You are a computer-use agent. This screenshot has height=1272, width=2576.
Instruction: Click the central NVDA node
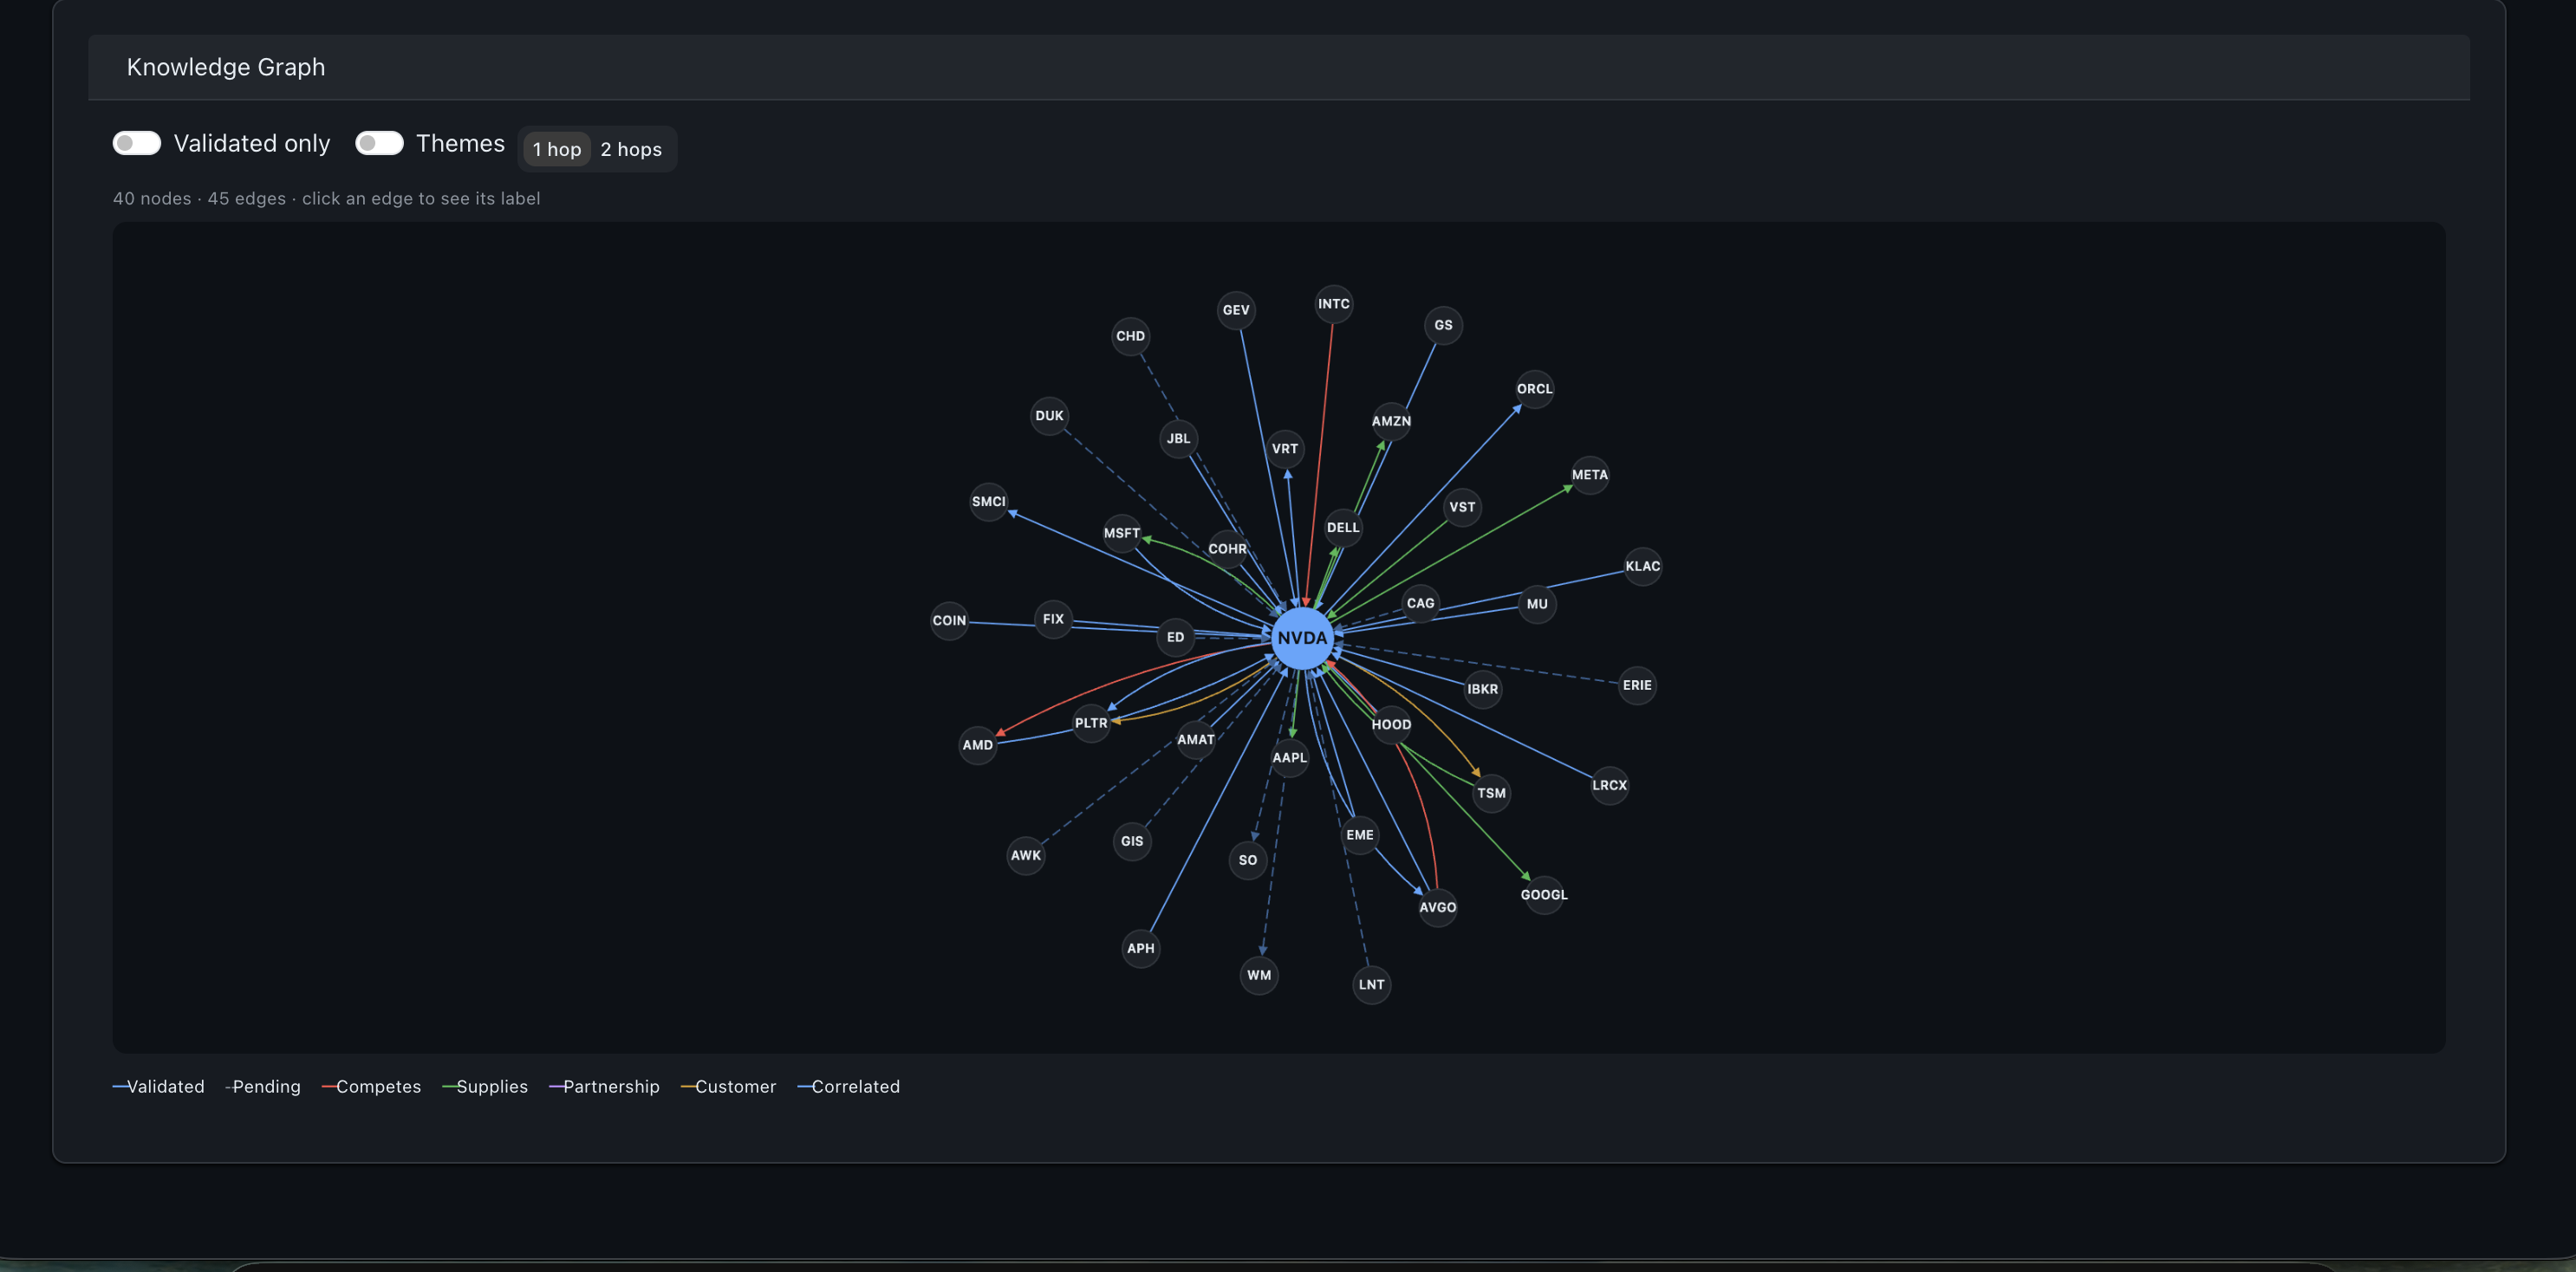coord(1302,638)
